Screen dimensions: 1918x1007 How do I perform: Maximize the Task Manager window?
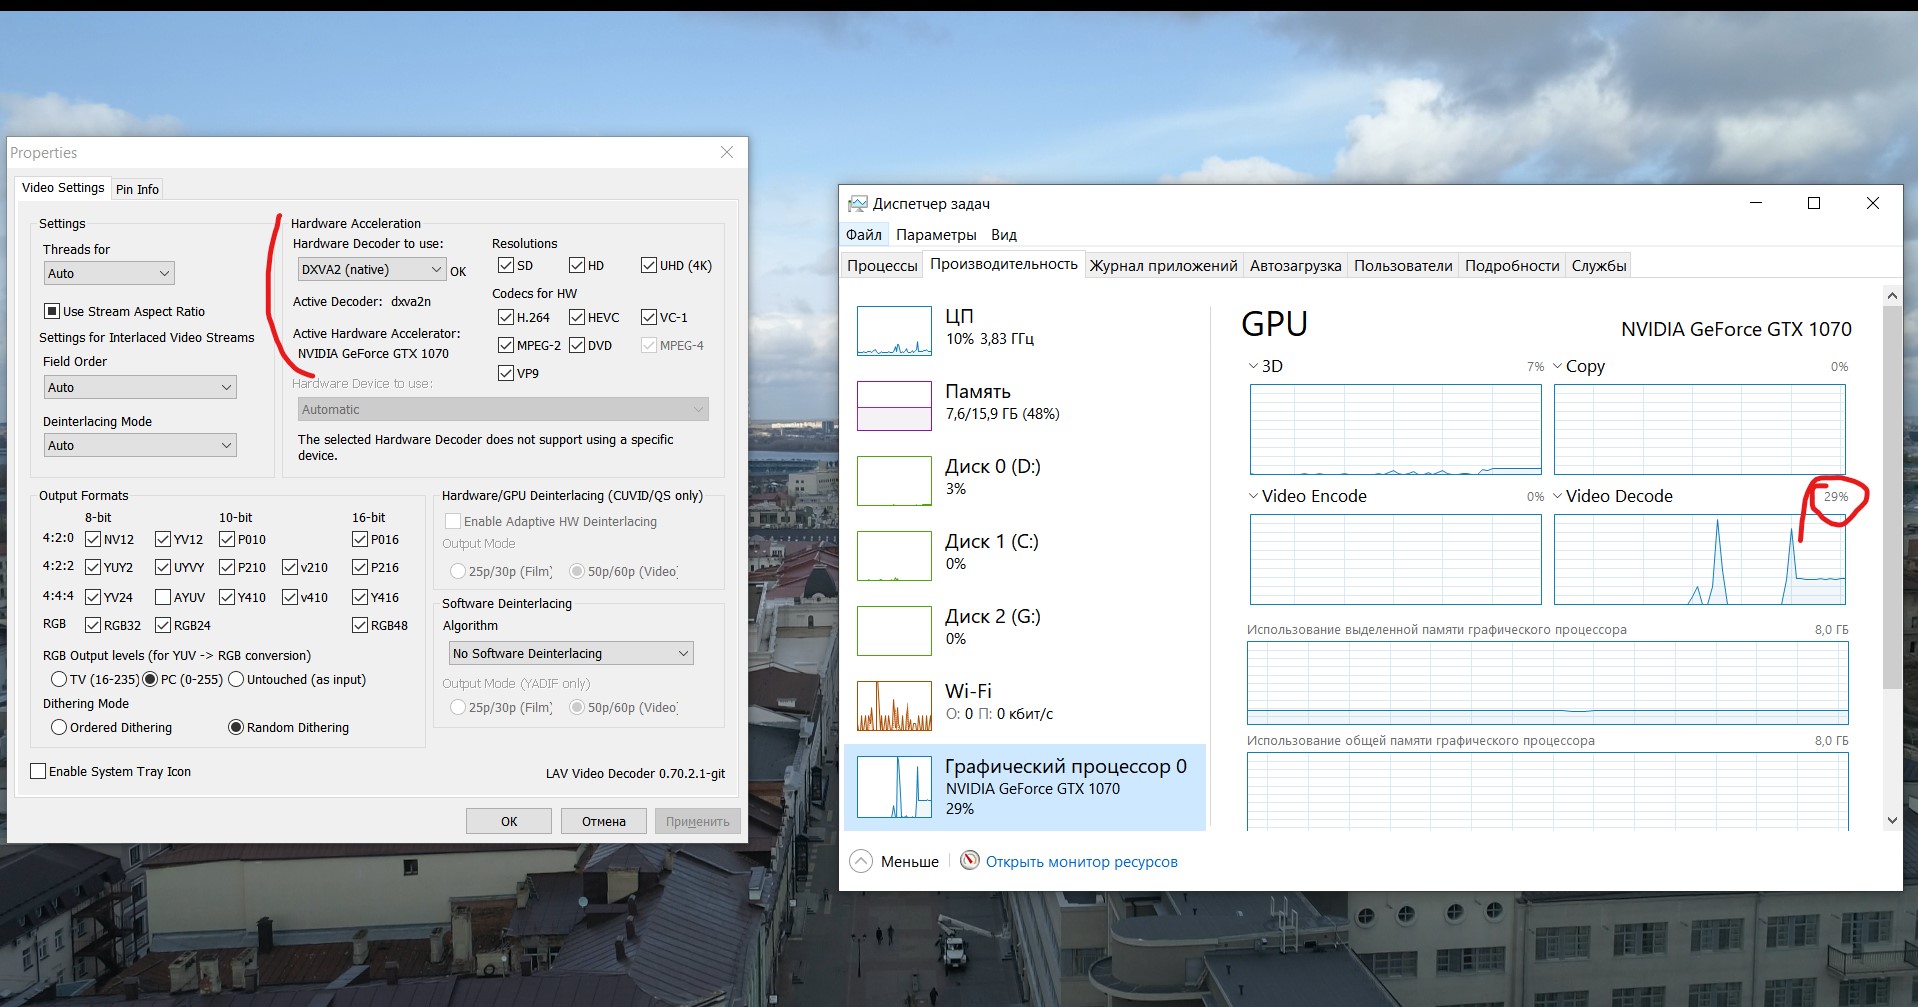tap(1814, 203)
